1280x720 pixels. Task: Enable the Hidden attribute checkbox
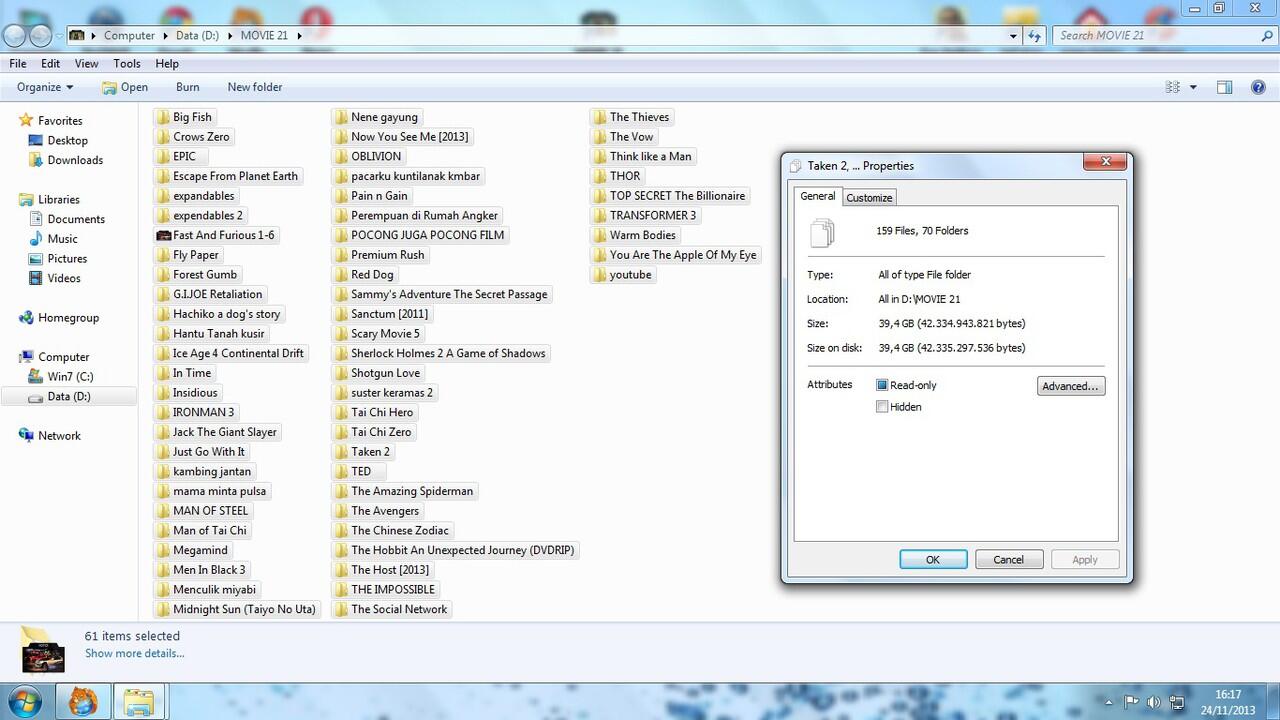[882, 407]
